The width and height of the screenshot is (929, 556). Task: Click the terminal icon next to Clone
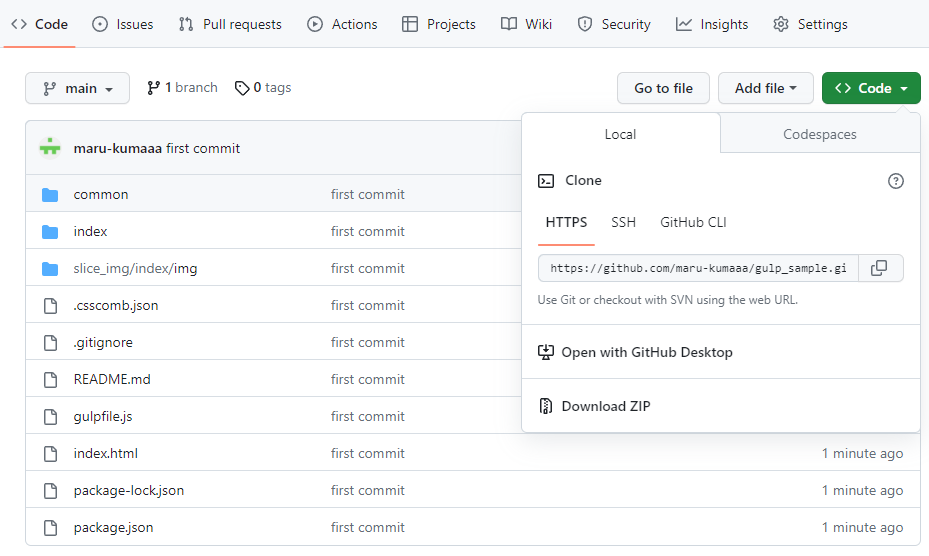click(546, 181)
